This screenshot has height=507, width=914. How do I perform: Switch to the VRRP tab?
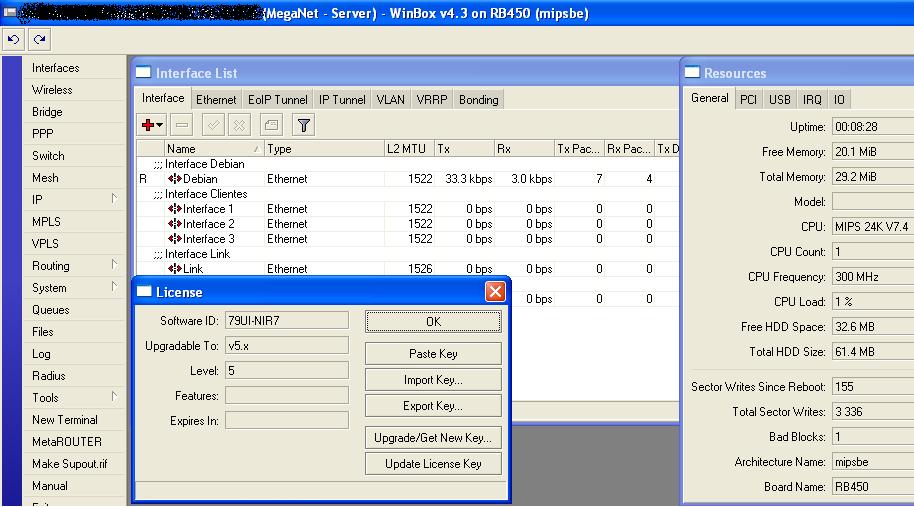coord(432,100)
